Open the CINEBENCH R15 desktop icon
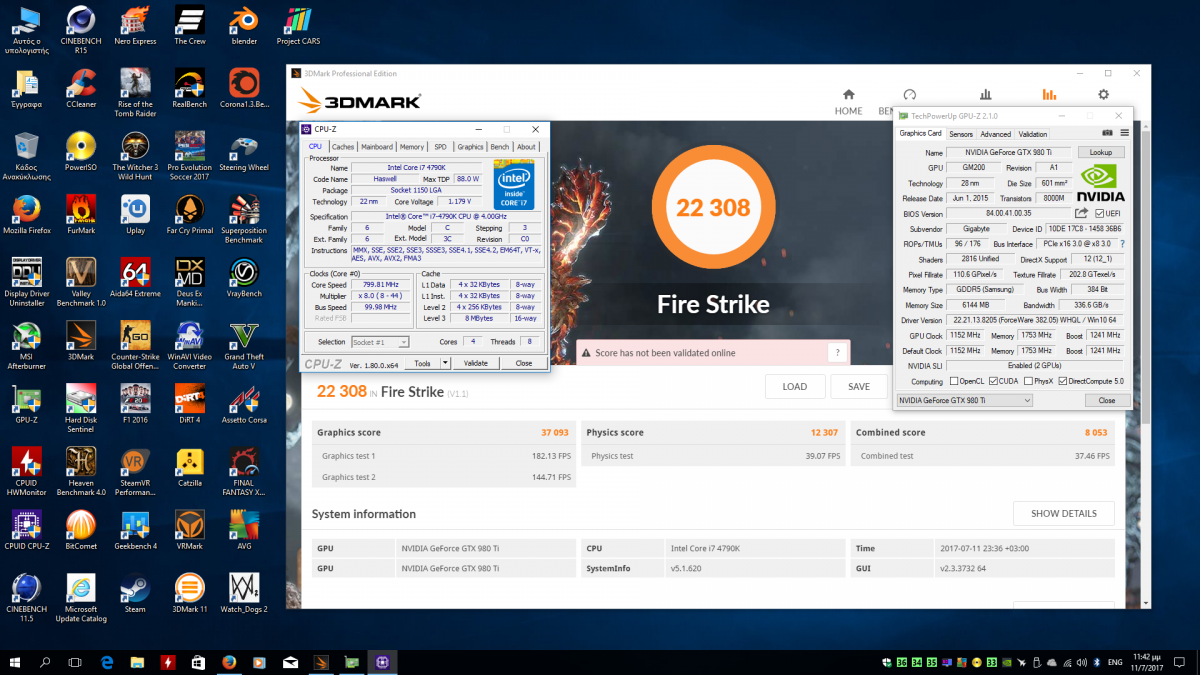This screenshot has width=1200, height=675. tap(81, 30)
